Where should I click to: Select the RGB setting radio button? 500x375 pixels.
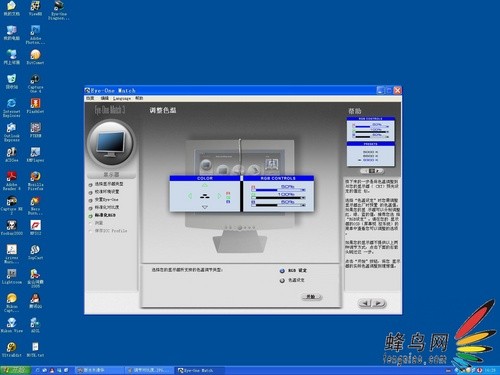coord(282,271)
